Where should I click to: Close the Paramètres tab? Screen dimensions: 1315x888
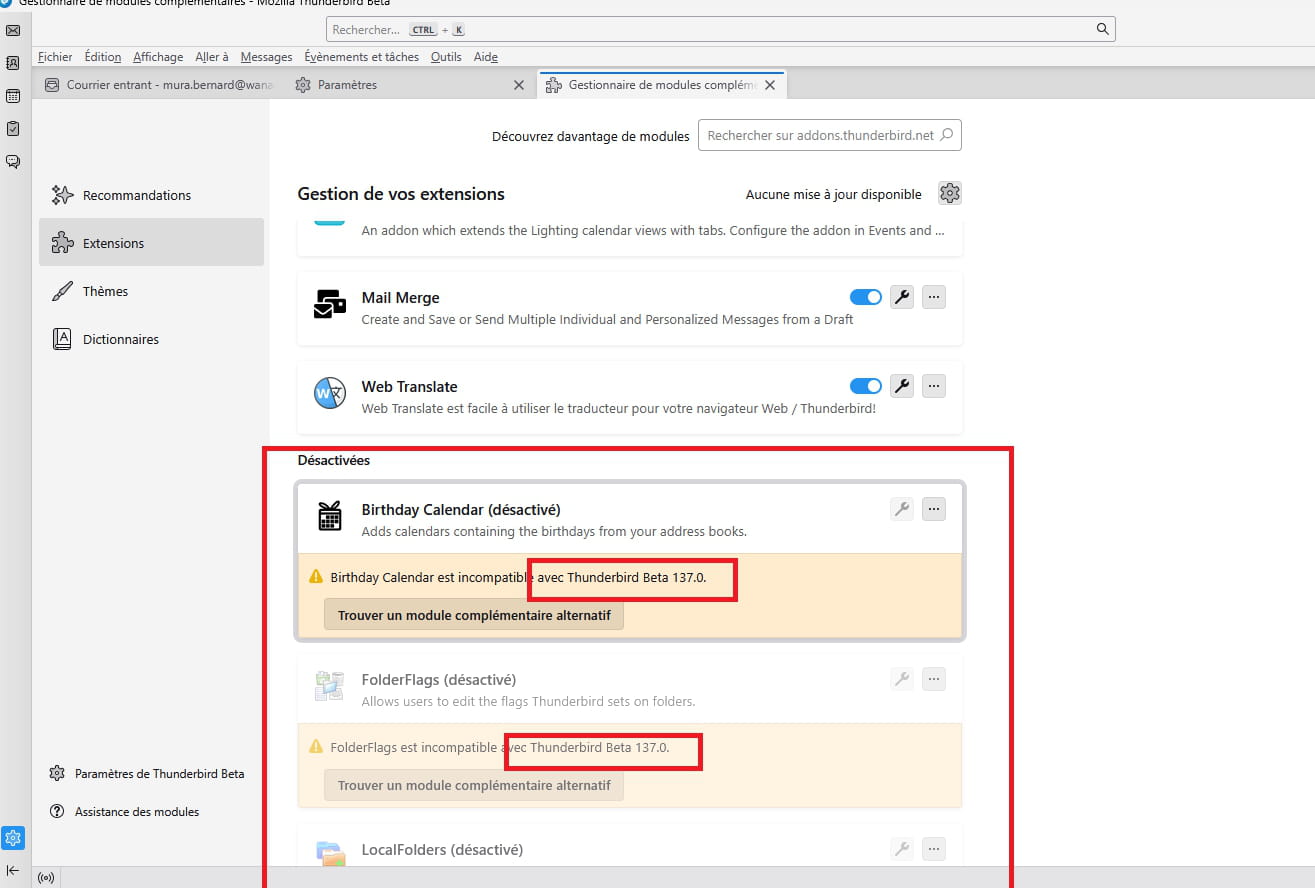[x=518, y=85]
